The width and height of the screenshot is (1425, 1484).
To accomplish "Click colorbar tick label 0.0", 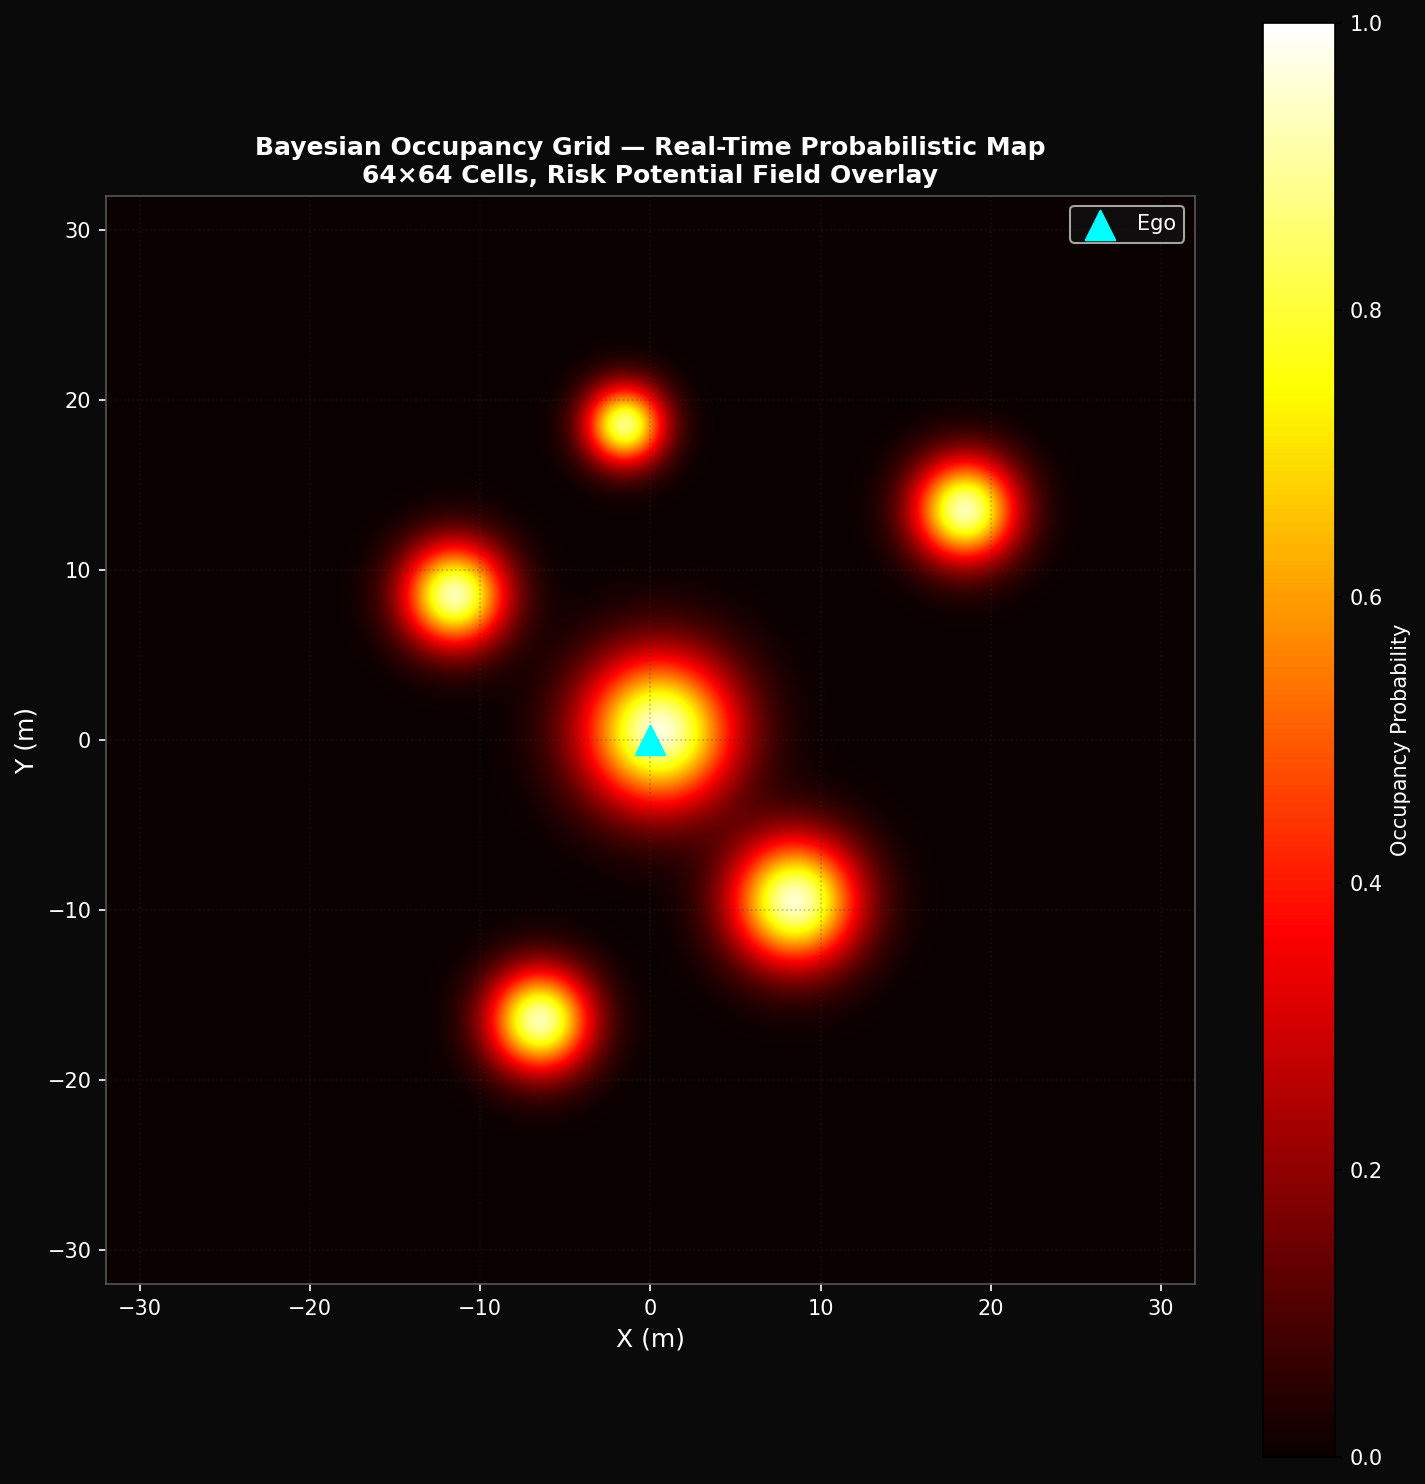I will pyautogui.click(x=1365, y=1457).
